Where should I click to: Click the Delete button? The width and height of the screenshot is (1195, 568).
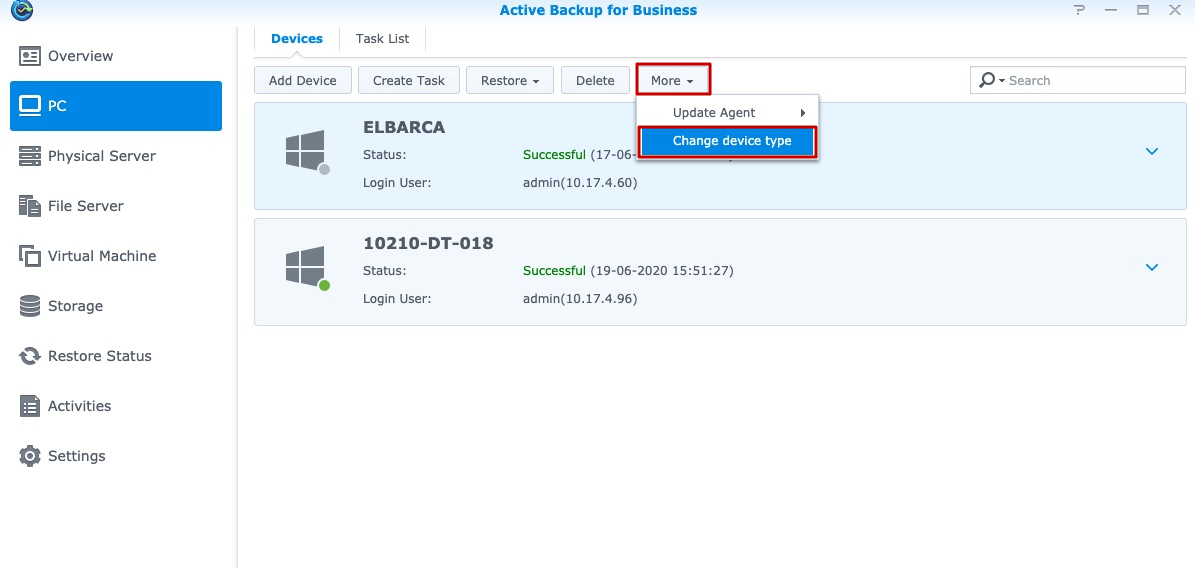595,80
